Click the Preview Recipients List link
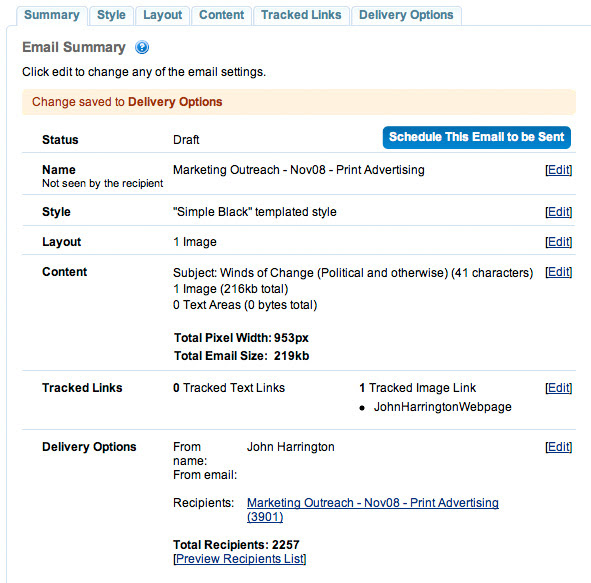Image resolution: width=591 pixels, height=583 pixels. pos(240,559)
